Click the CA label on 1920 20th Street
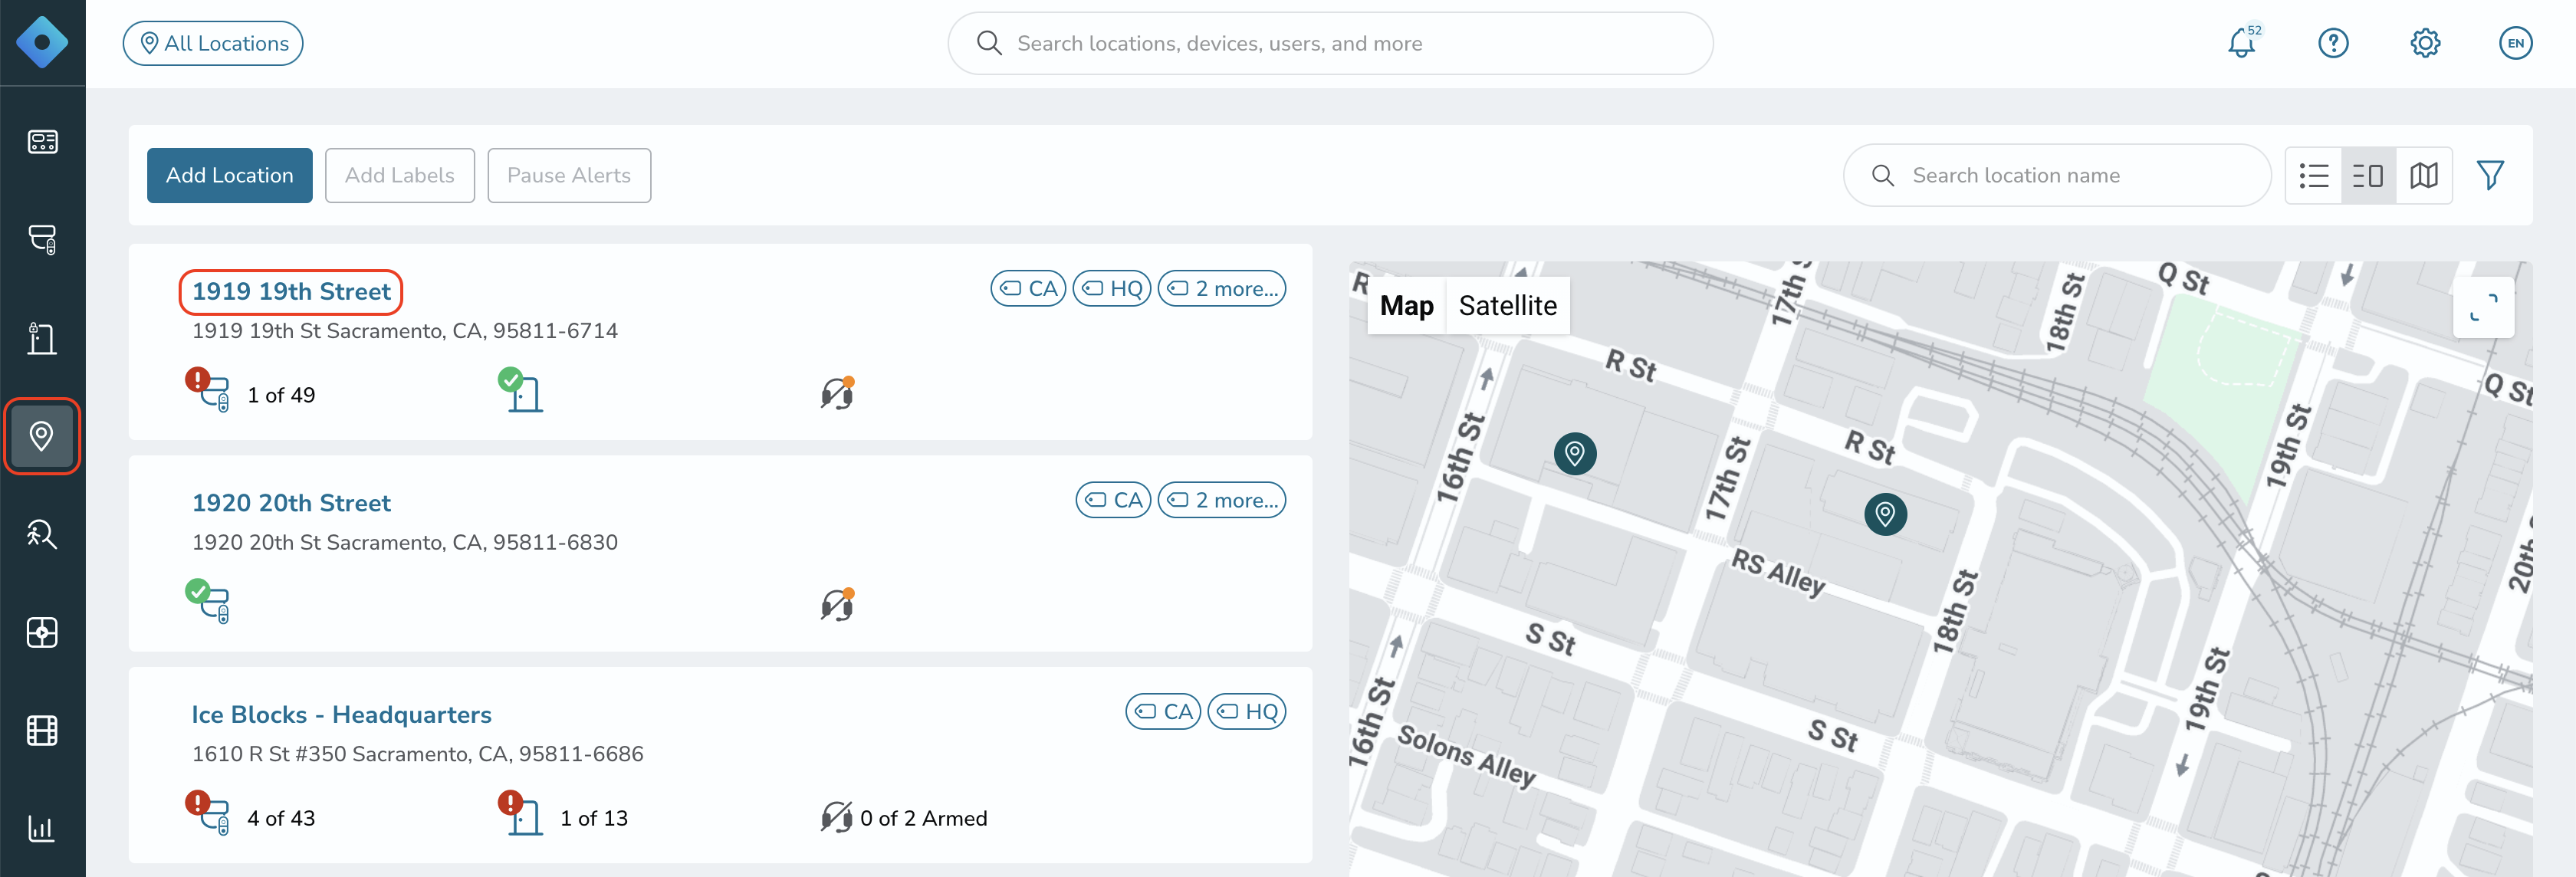2576x877 pixels. 1114,500
